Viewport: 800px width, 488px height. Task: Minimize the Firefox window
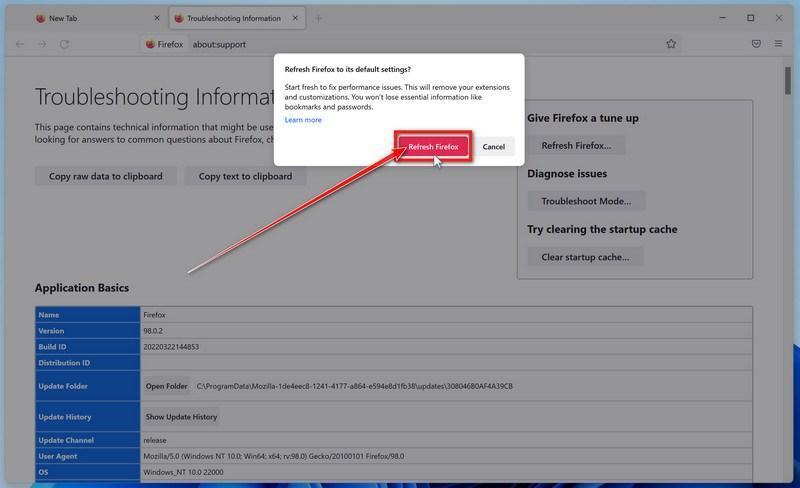(x=722, y=18)
